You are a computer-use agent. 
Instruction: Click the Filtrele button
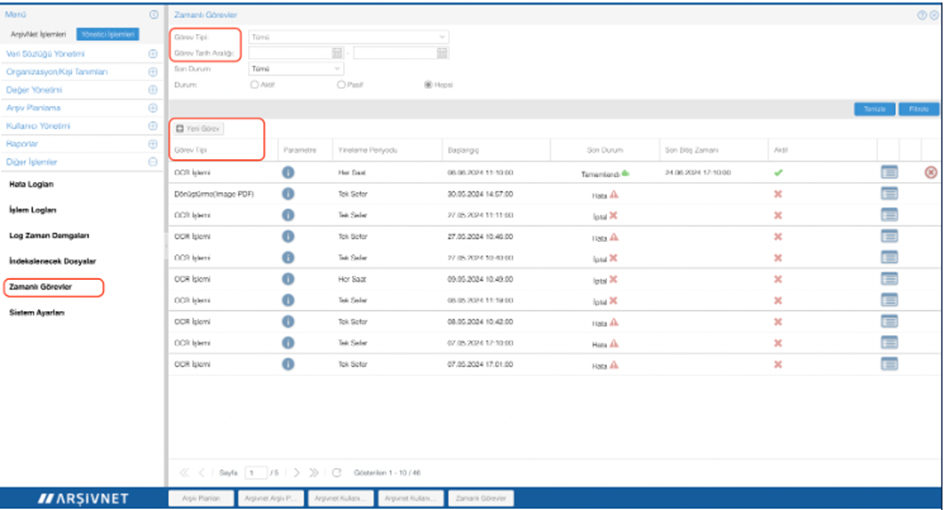click(918, 108)
